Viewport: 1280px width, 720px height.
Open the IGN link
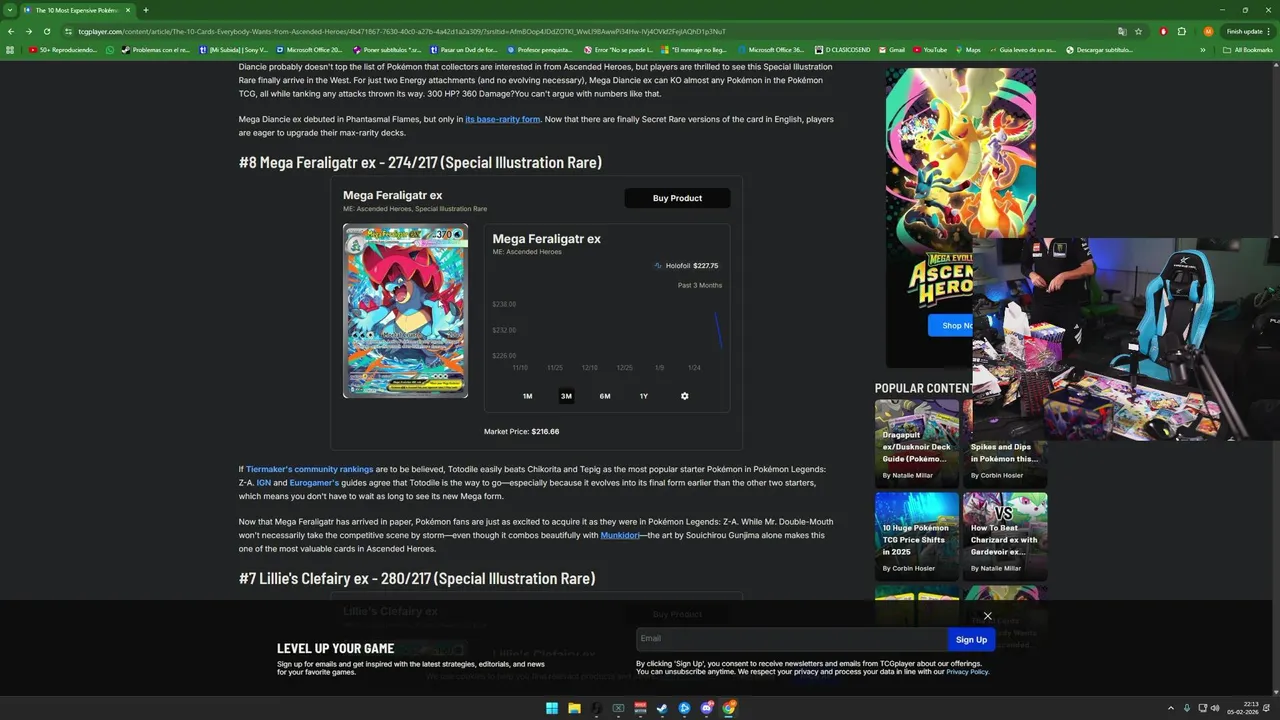[263, 483]
